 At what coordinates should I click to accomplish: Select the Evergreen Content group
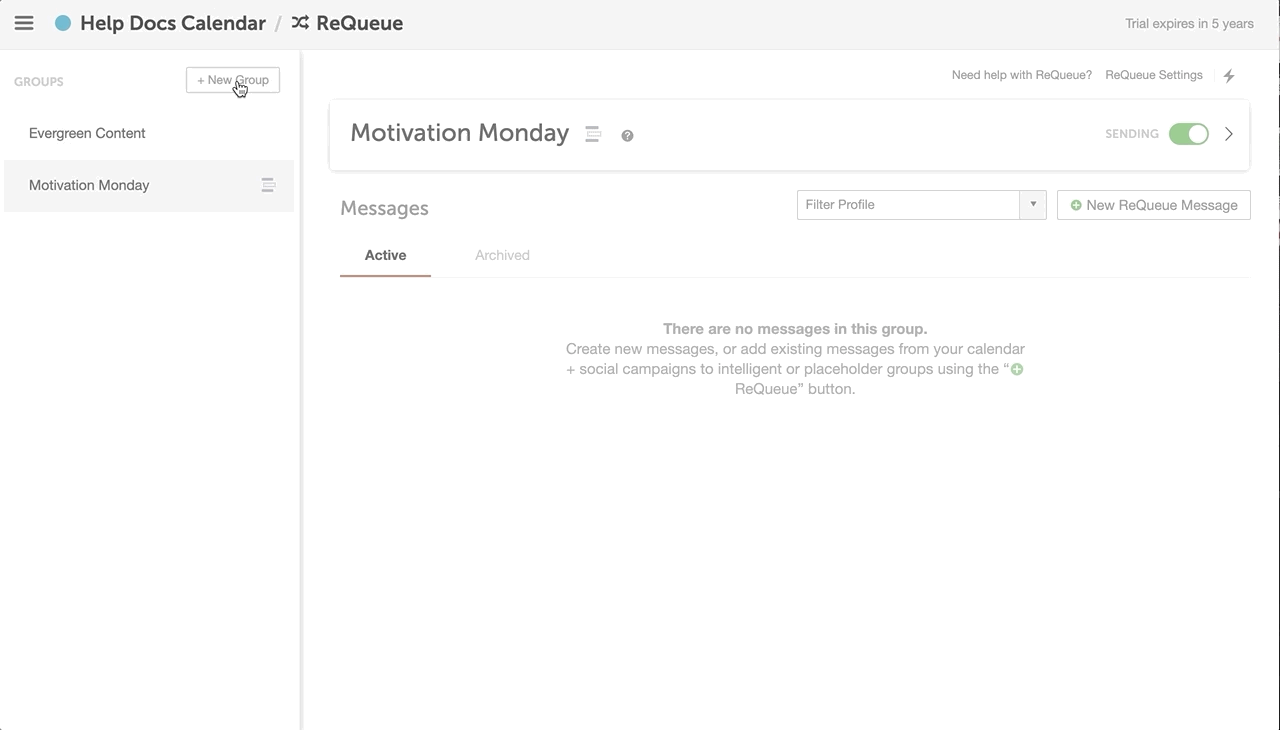(x=149, y=133)
